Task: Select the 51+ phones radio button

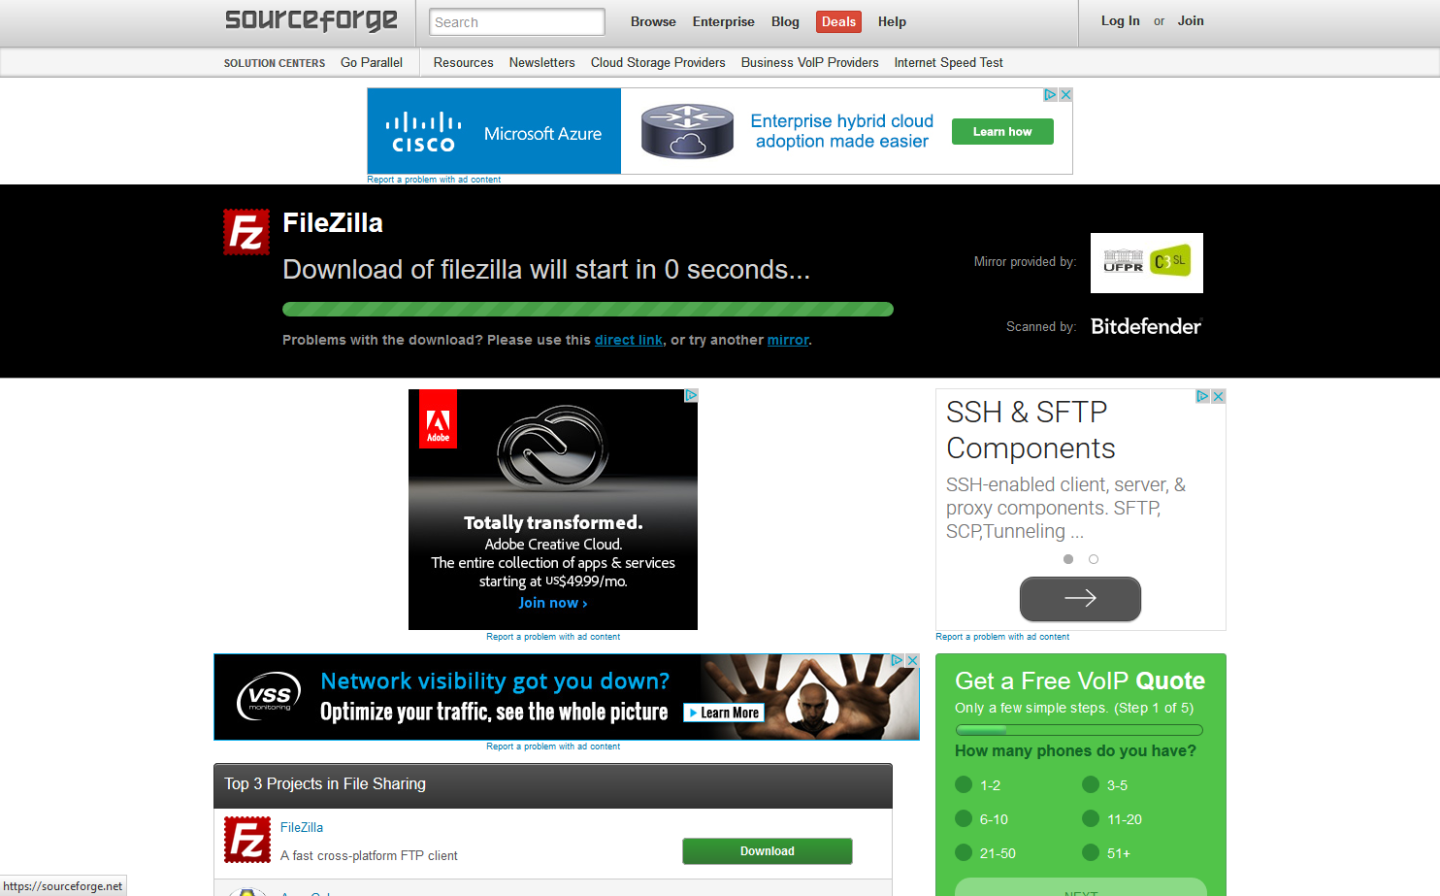Action: click(x=1090, y=852)
